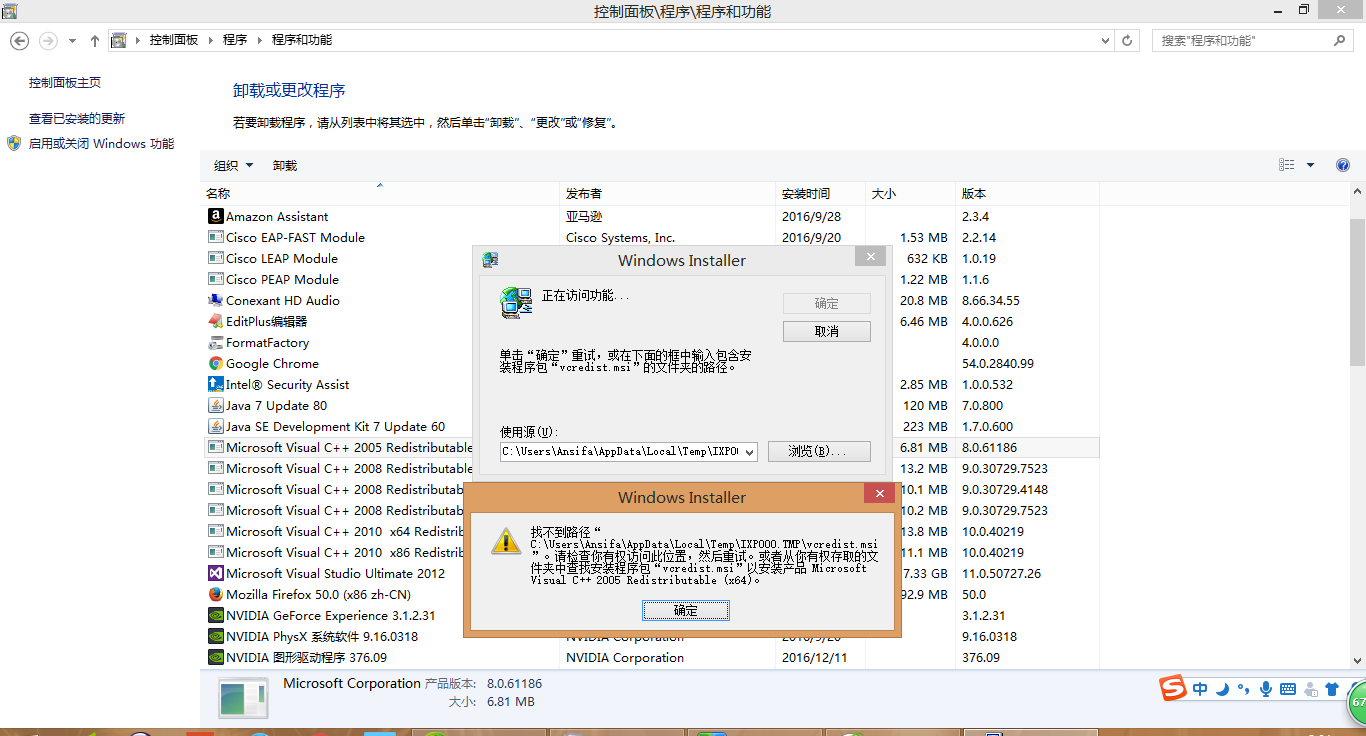Open the recent locations dropdown arrow
This screenshot has height=736, width=1366.
(x=72, y=40)
